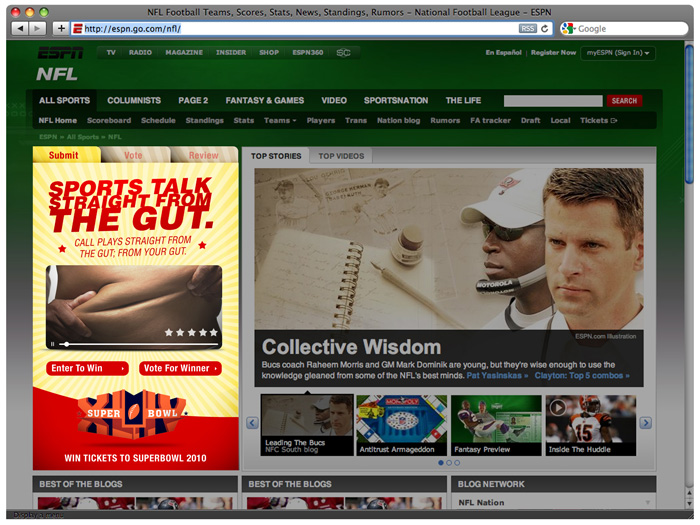The image size is (700, 525).
Task: Add bookmark with the plus button
Action: pyautogui.click(x=61, y=29)
